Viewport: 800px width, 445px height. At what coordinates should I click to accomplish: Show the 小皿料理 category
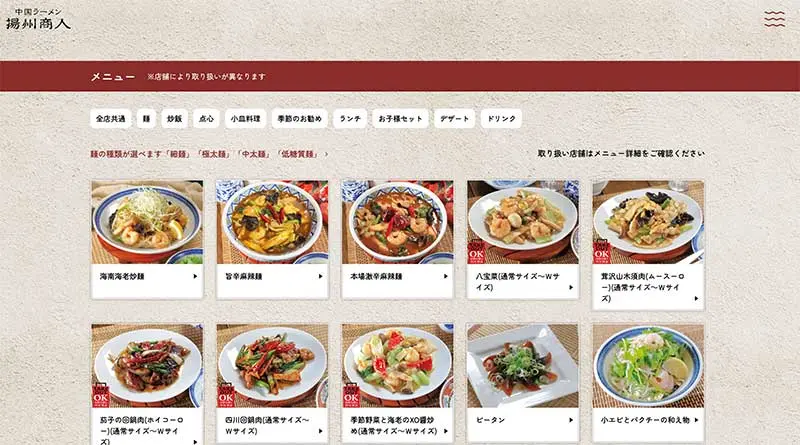pos(245,118)
